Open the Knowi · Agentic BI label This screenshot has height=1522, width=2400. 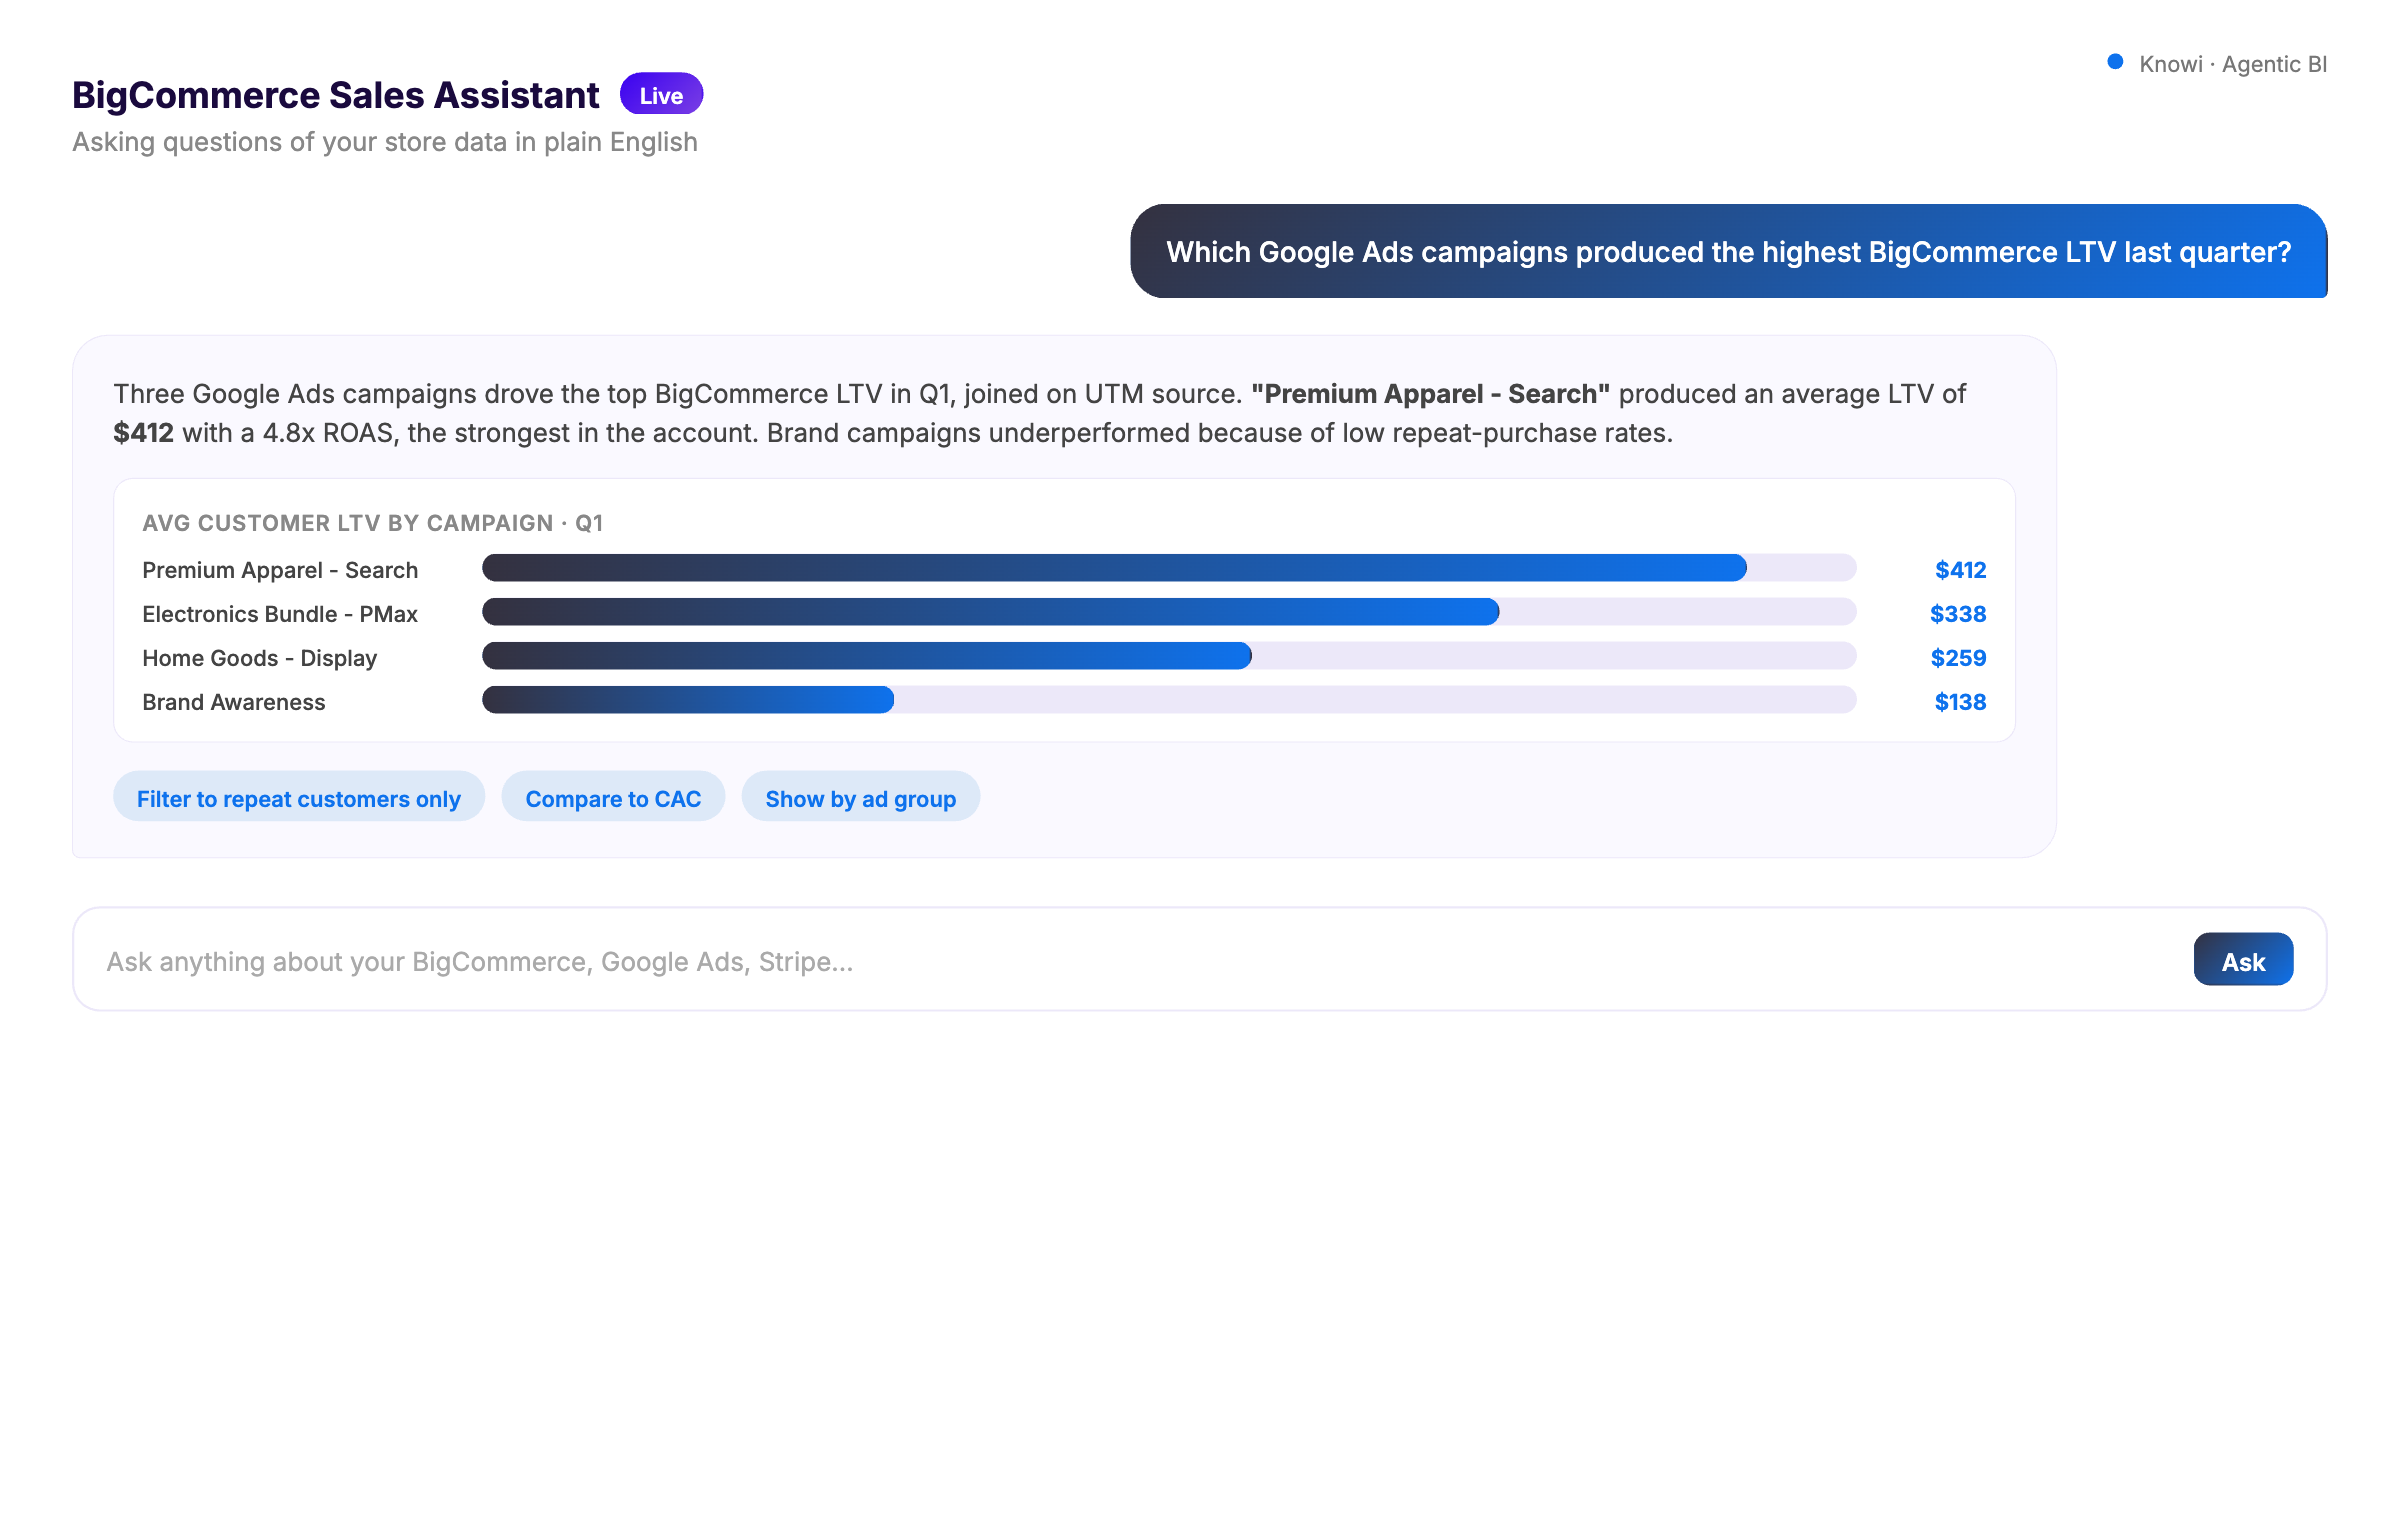[2233, 64]
